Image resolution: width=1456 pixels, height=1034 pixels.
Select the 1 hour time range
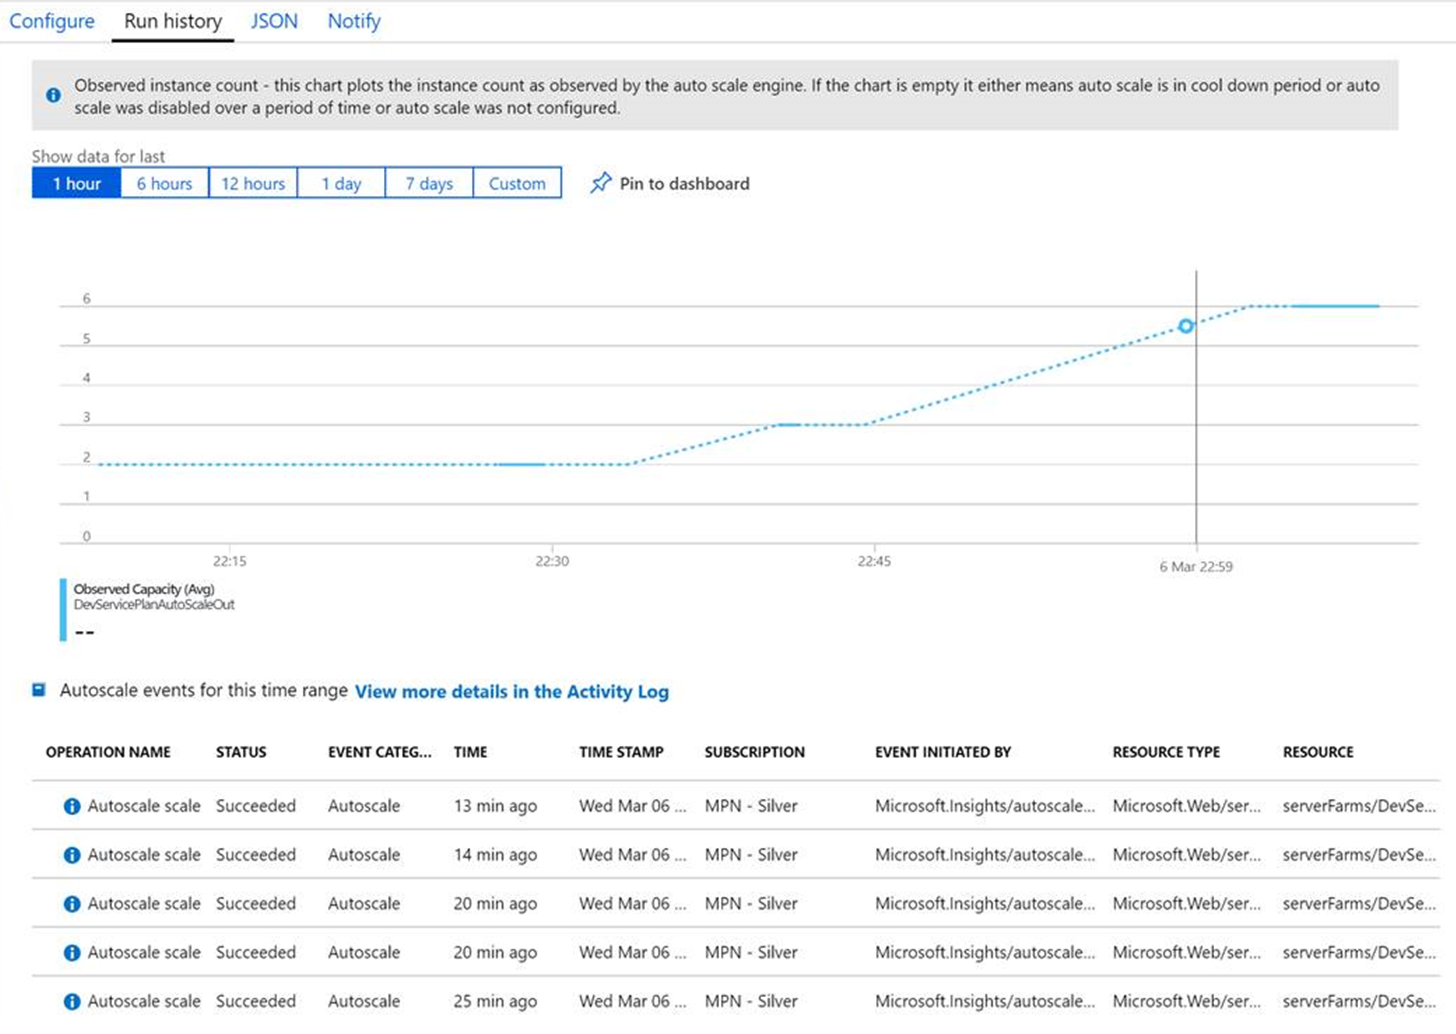(76, 183)
